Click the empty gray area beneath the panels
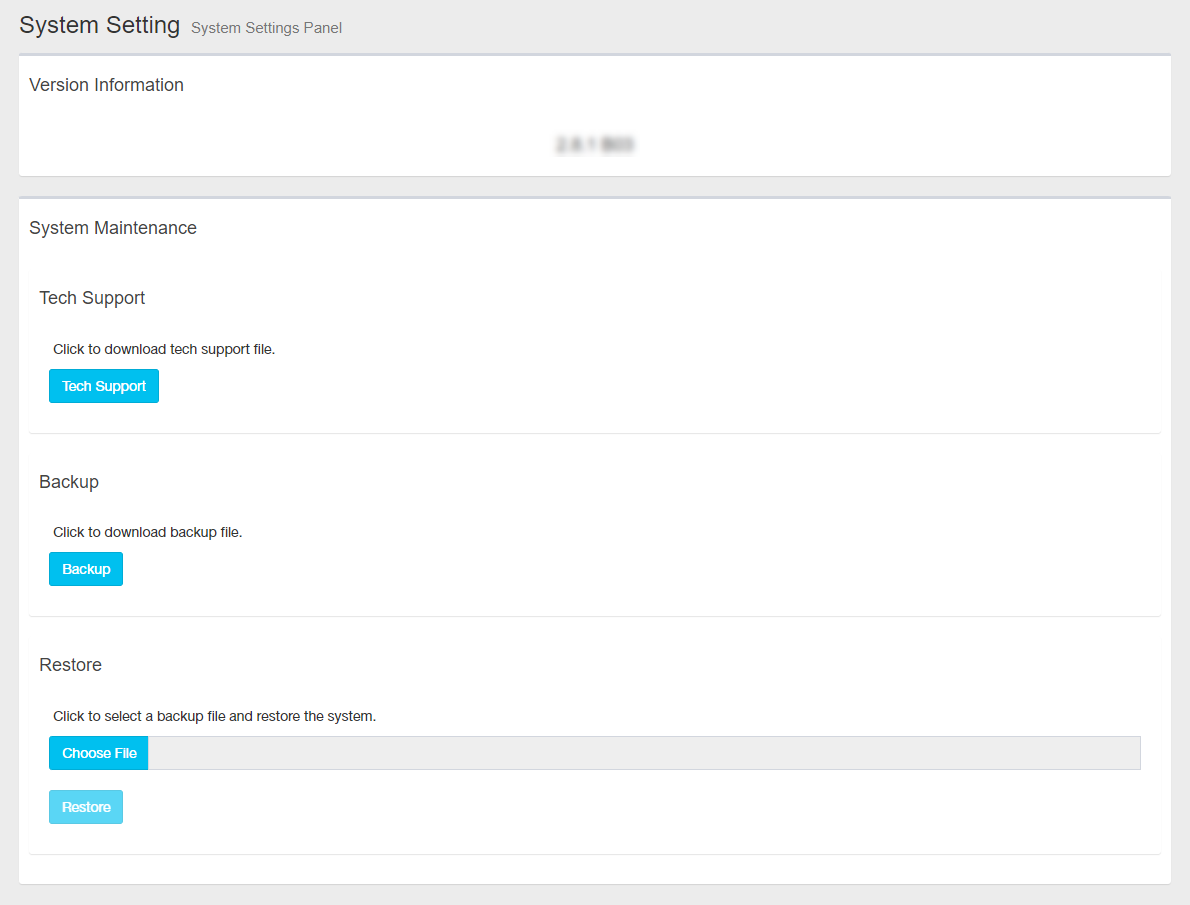This screenshot has width=1190, height=905. 594,895
